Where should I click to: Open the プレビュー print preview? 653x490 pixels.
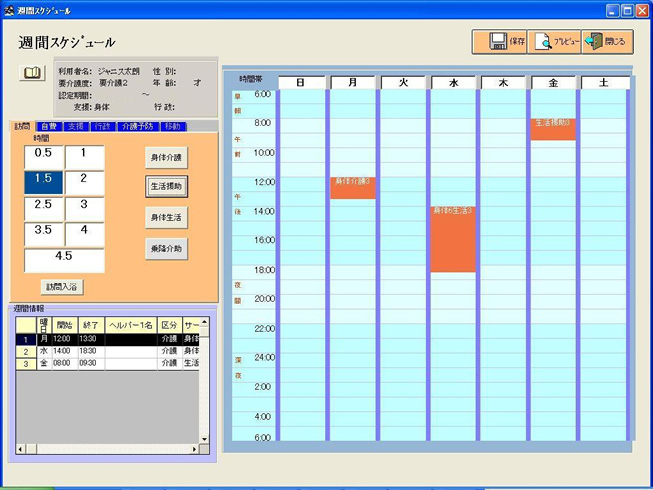click(554, 42)
